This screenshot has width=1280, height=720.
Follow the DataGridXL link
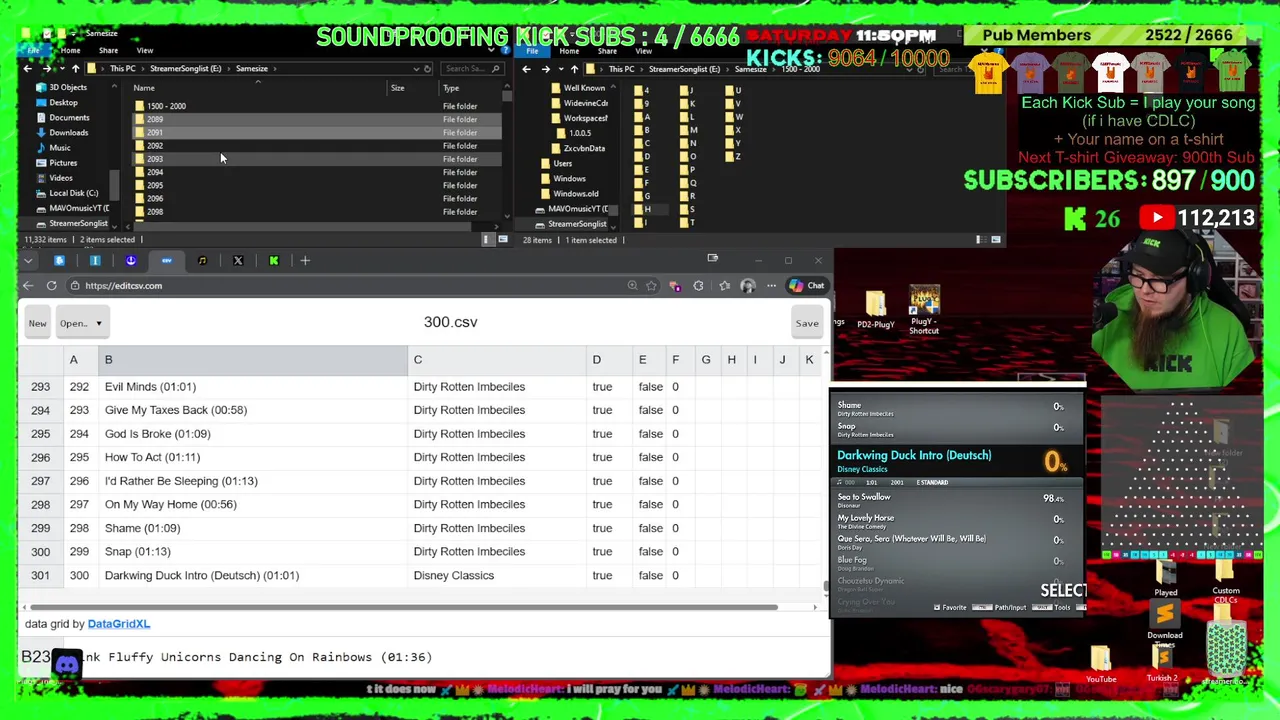[x=118, y=624]
